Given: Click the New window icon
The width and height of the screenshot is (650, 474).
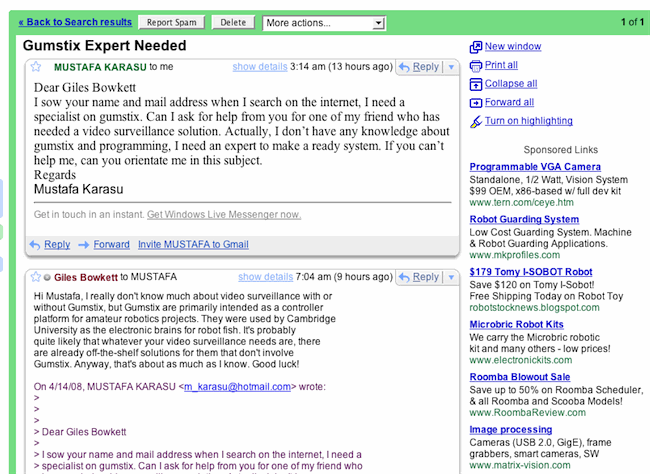Looking at the screenshot, I should pos(476,47).
